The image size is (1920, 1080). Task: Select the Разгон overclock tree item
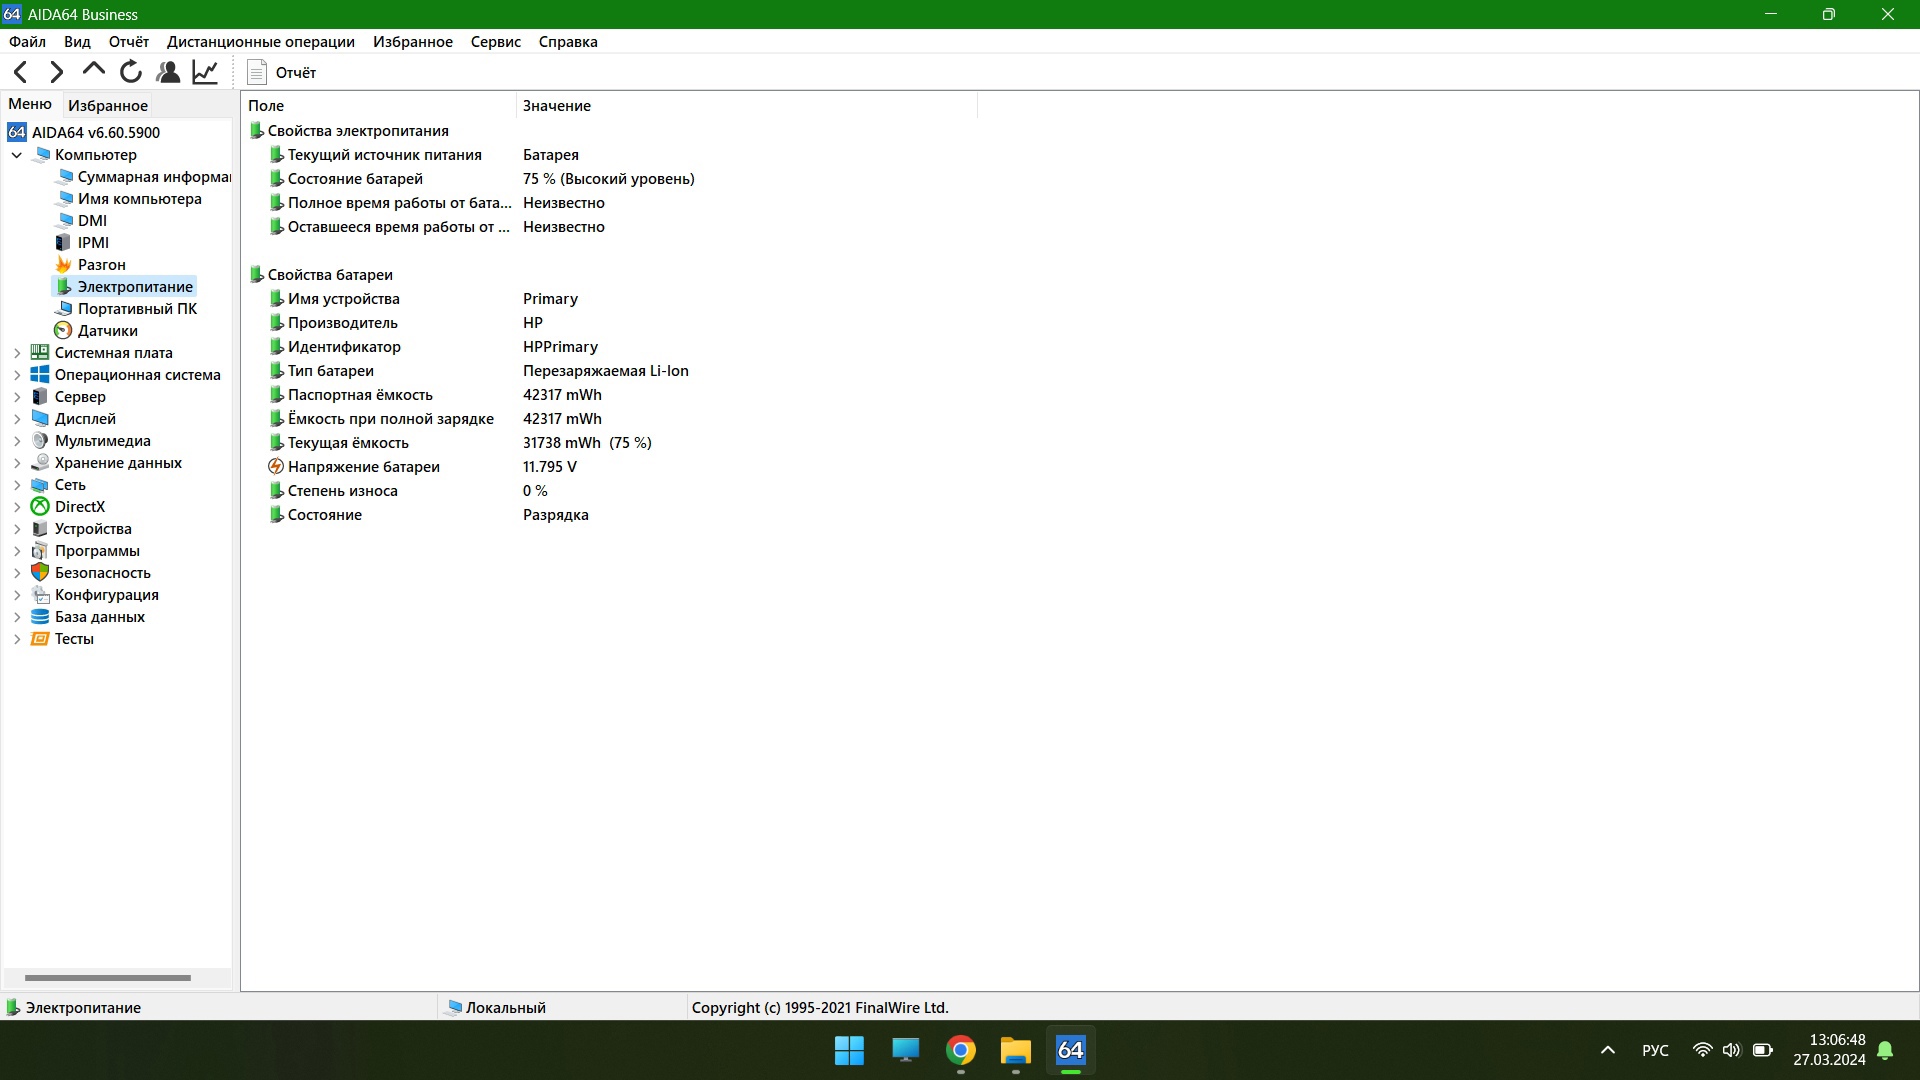(101, 265)
